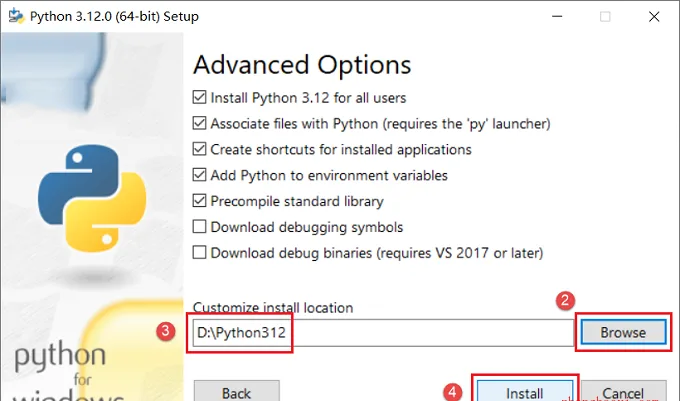Click the Browse button for install location

click(x=623, y=333)
